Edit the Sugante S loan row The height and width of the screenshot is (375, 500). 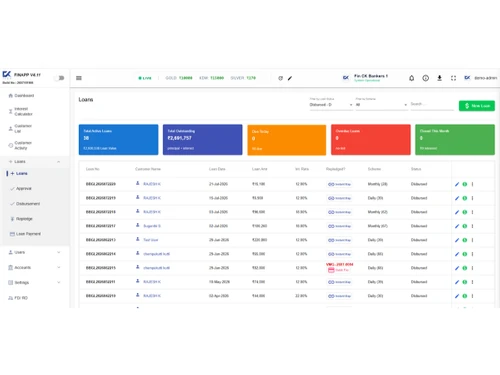tap(457, 226)
